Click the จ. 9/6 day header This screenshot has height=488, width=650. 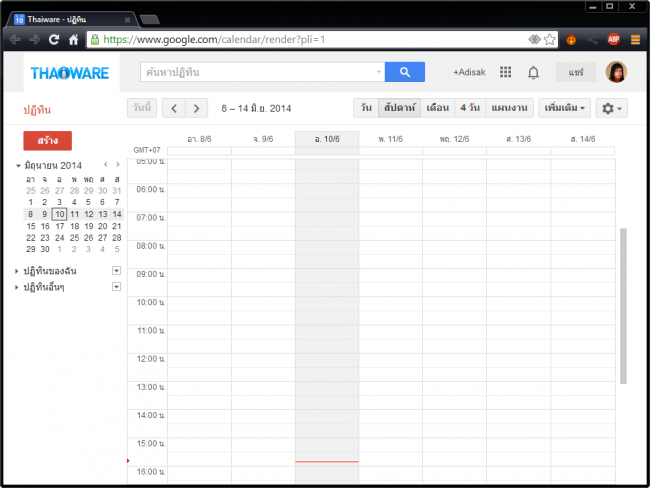coord(263,139)
